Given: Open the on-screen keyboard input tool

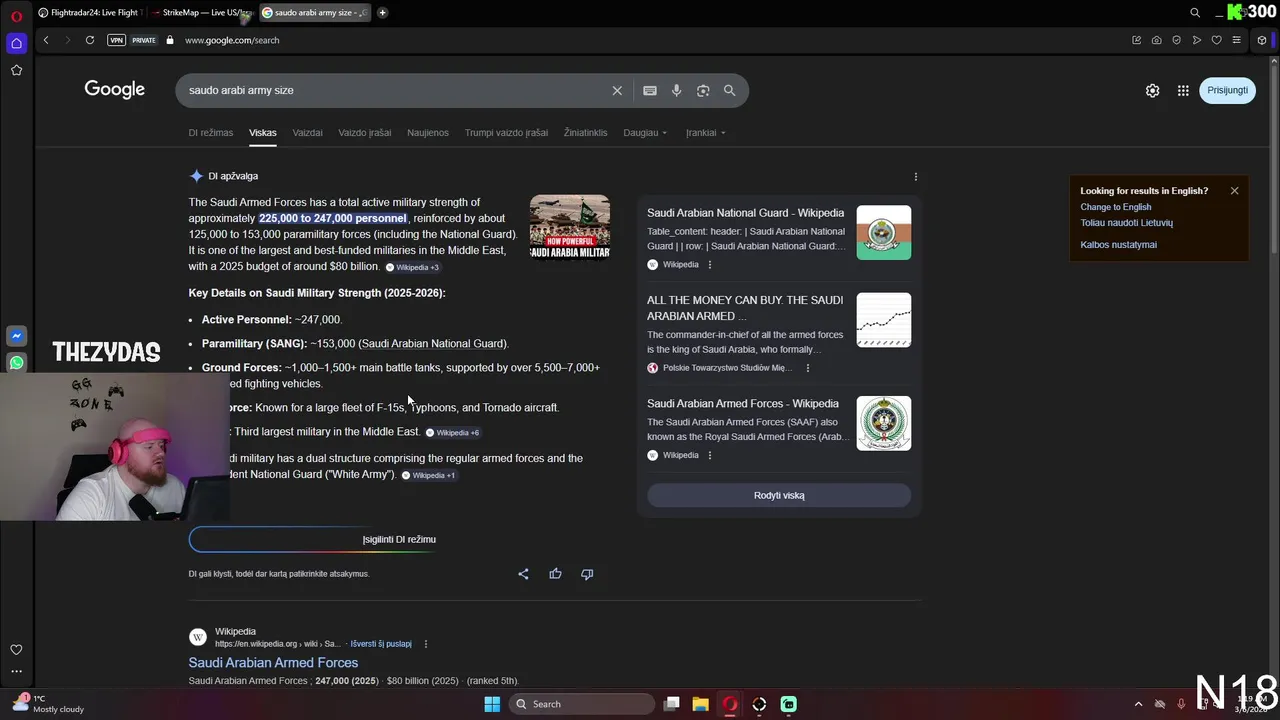Looking at the screenshot, I should (650, 90).
